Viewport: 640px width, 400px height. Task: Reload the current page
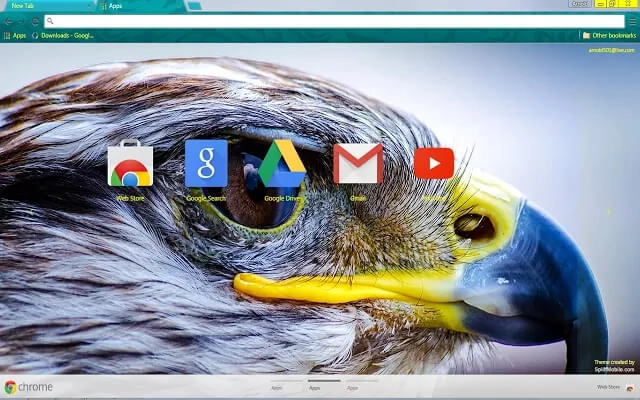[x=35, y=21]
